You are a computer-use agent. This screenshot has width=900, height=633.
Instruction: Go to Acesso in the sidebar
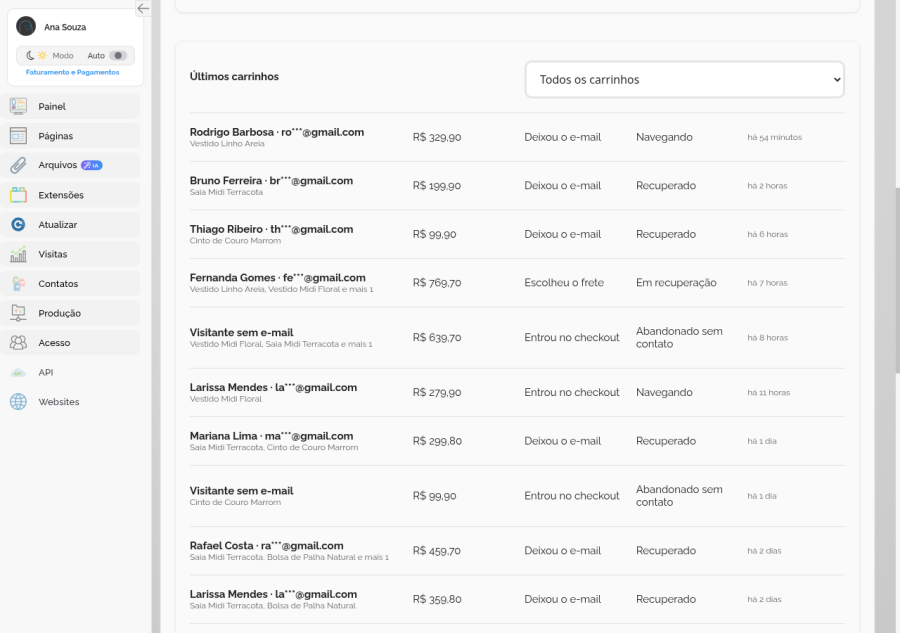tap(71, 343)
